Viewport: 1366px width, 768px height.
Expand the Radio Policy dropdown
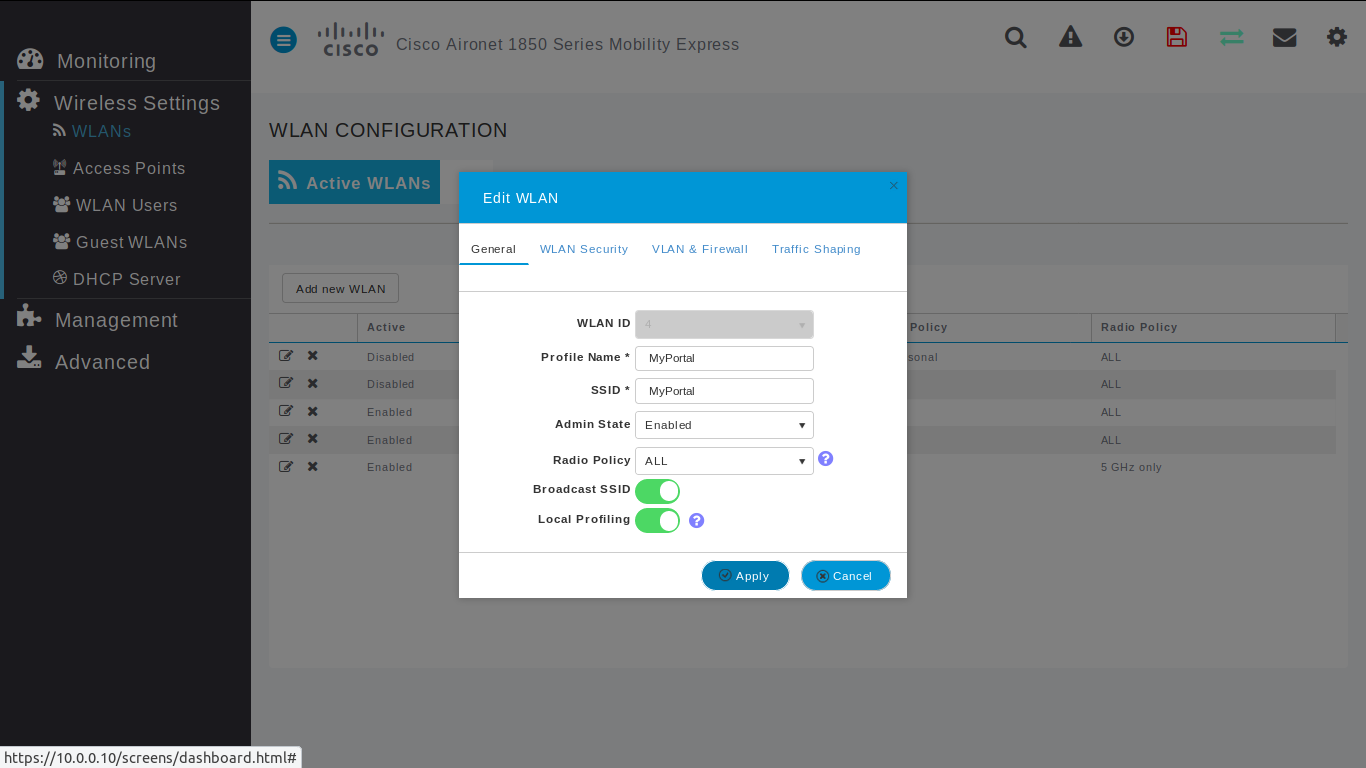coord(724,461)
